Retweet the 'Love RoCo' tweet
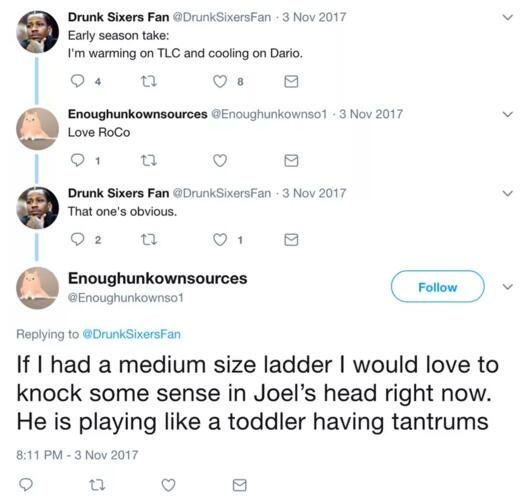Image resolution: width=525 pixels, height=496 pixels. (x=148, y=161)
